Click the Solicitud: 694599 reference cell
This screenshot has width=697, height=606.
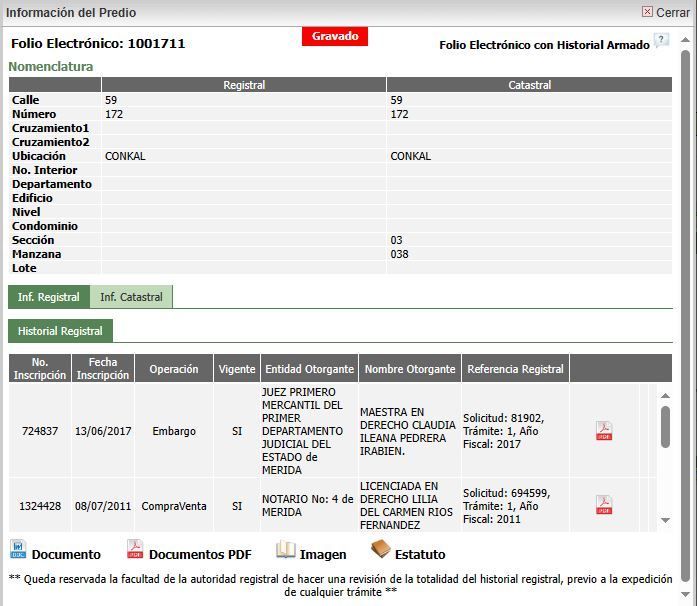click(x=515, y=506)
